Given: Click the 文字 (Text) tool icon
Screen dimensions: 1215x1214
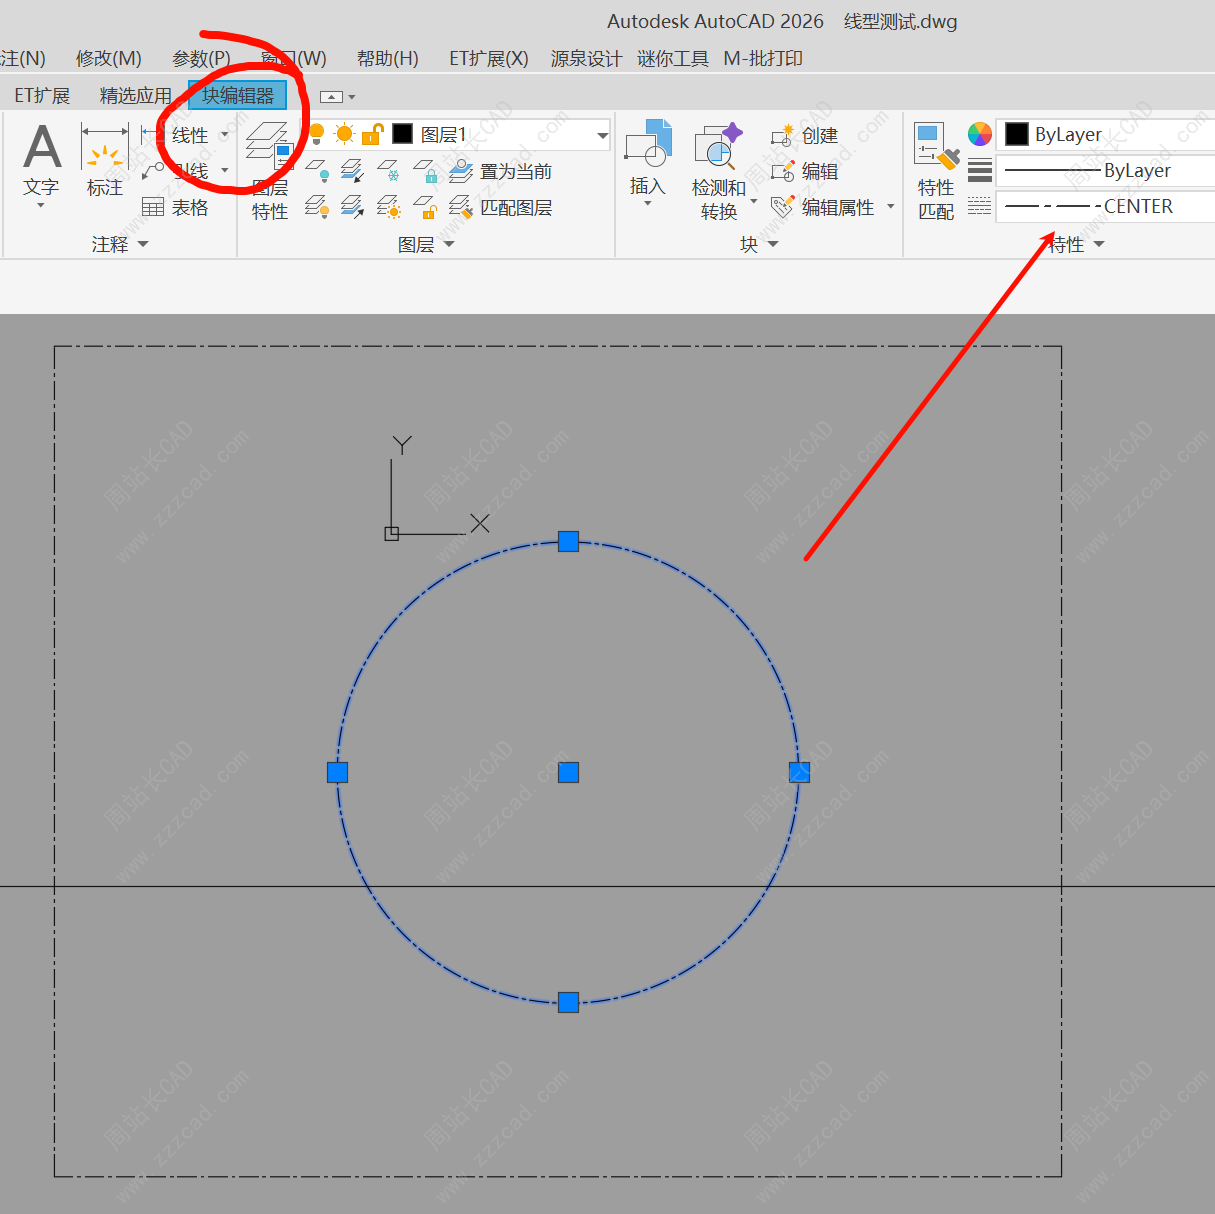Looking at the screenshot, I should tap(41, 150).
